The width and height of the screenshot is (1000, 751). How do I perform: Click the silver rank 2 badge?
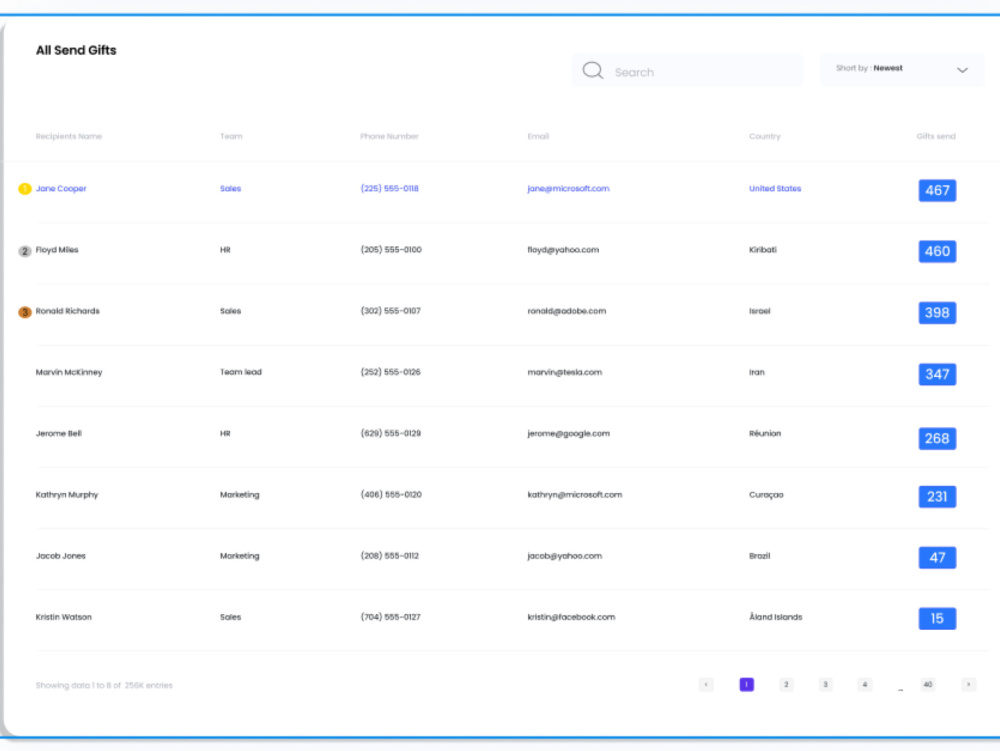pos(25,251)
